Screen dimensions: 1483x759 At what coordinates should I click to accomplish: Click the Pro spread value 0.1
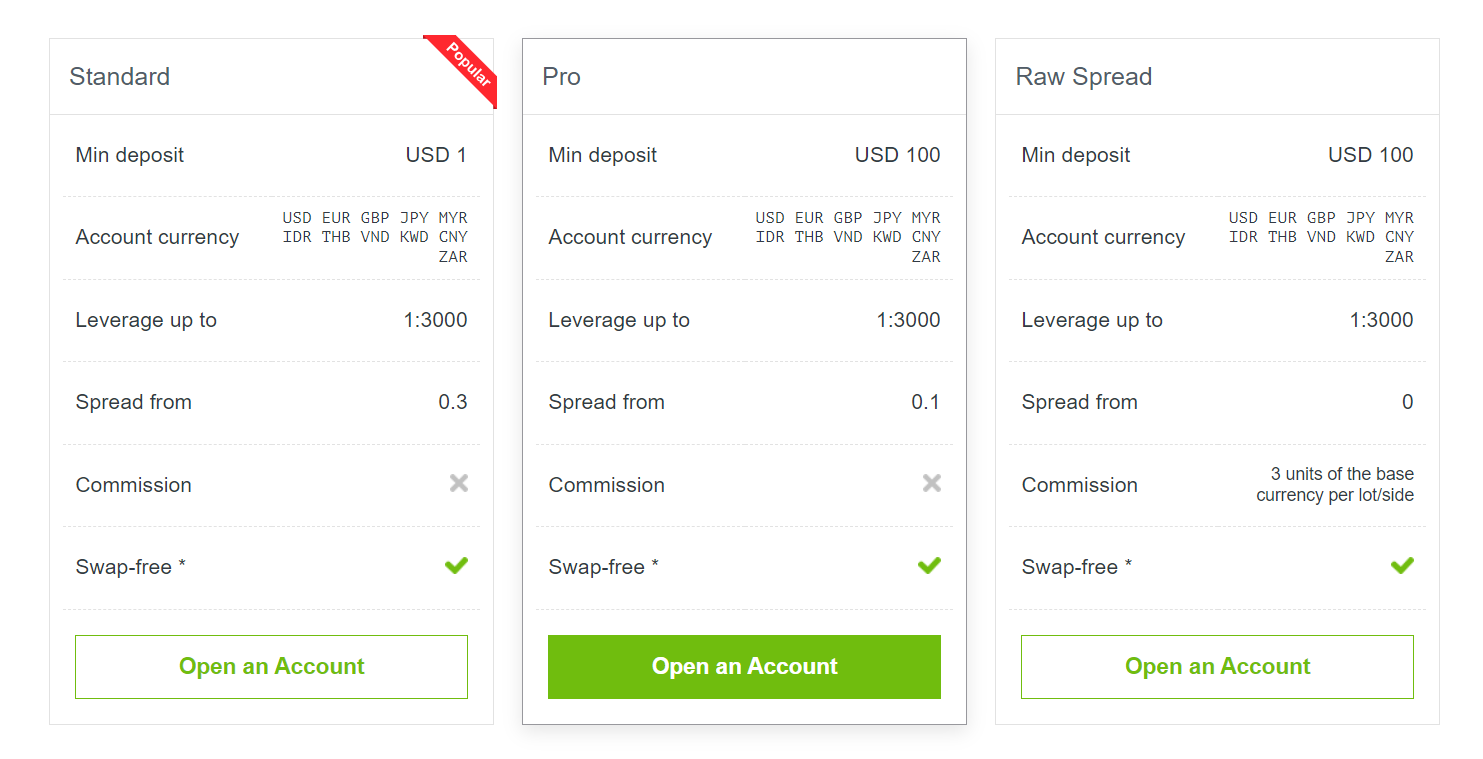pos(926,402)
